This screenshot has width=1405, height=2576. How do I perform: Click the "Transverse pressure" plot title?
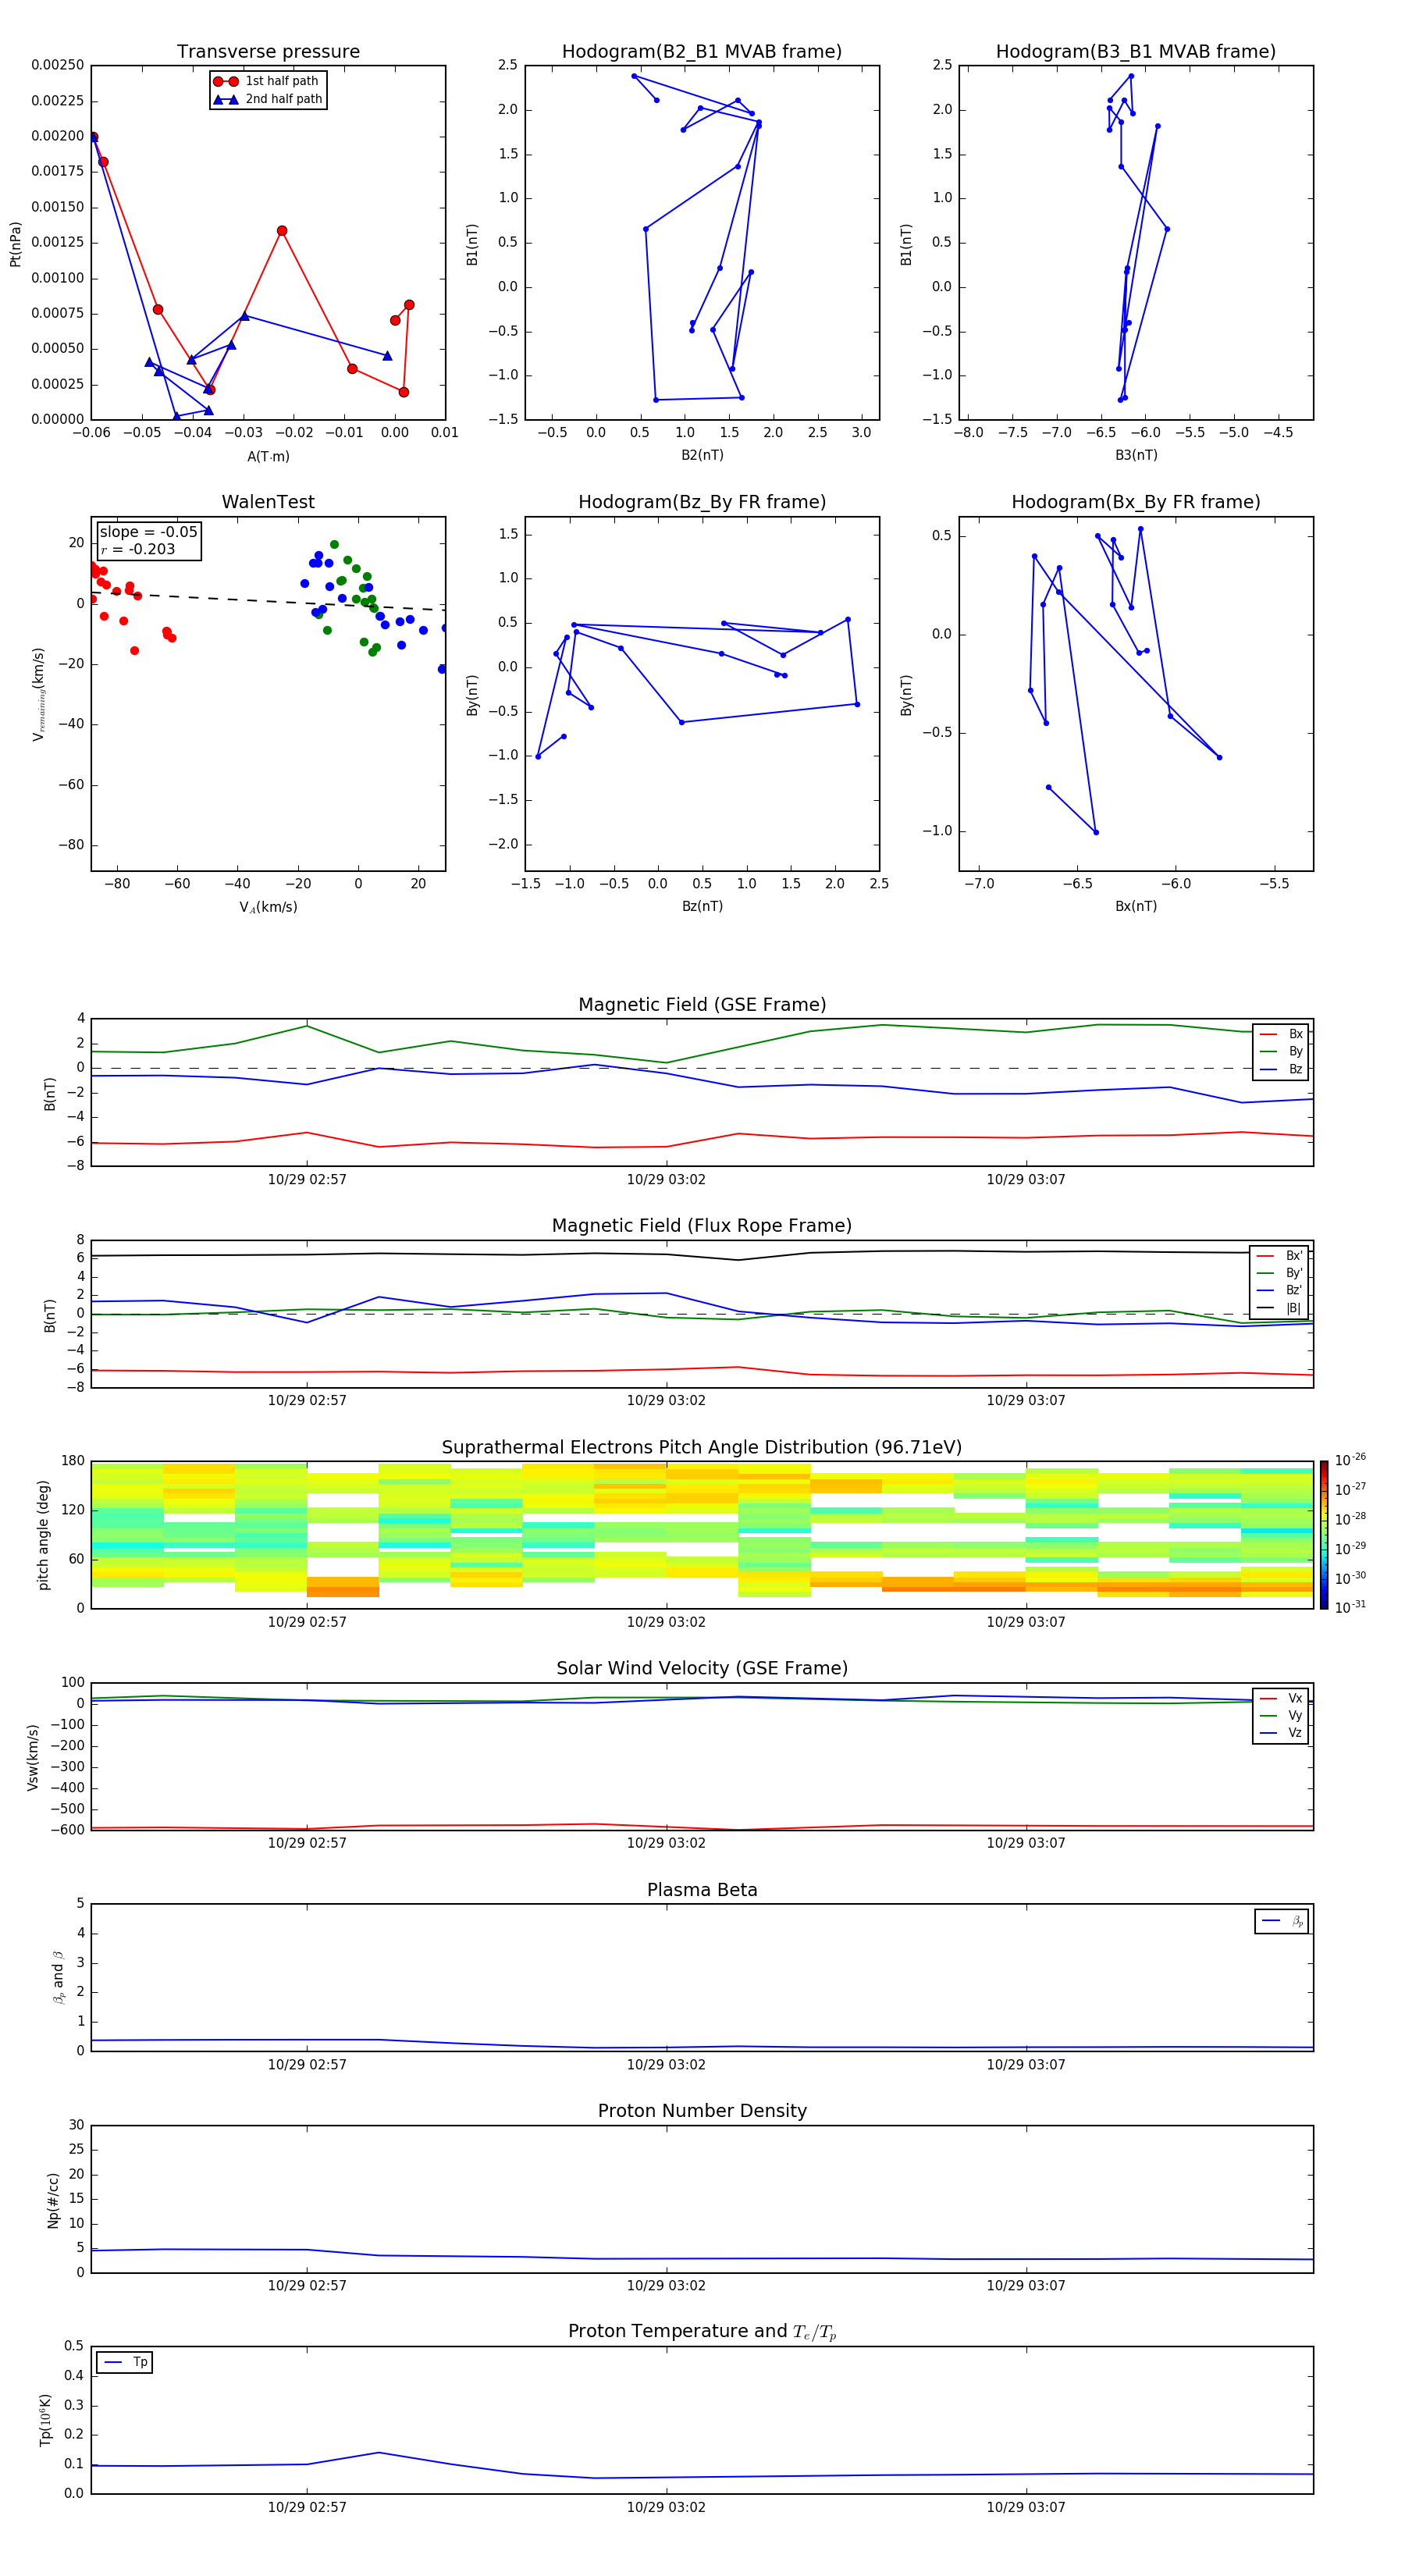[268, 52]
